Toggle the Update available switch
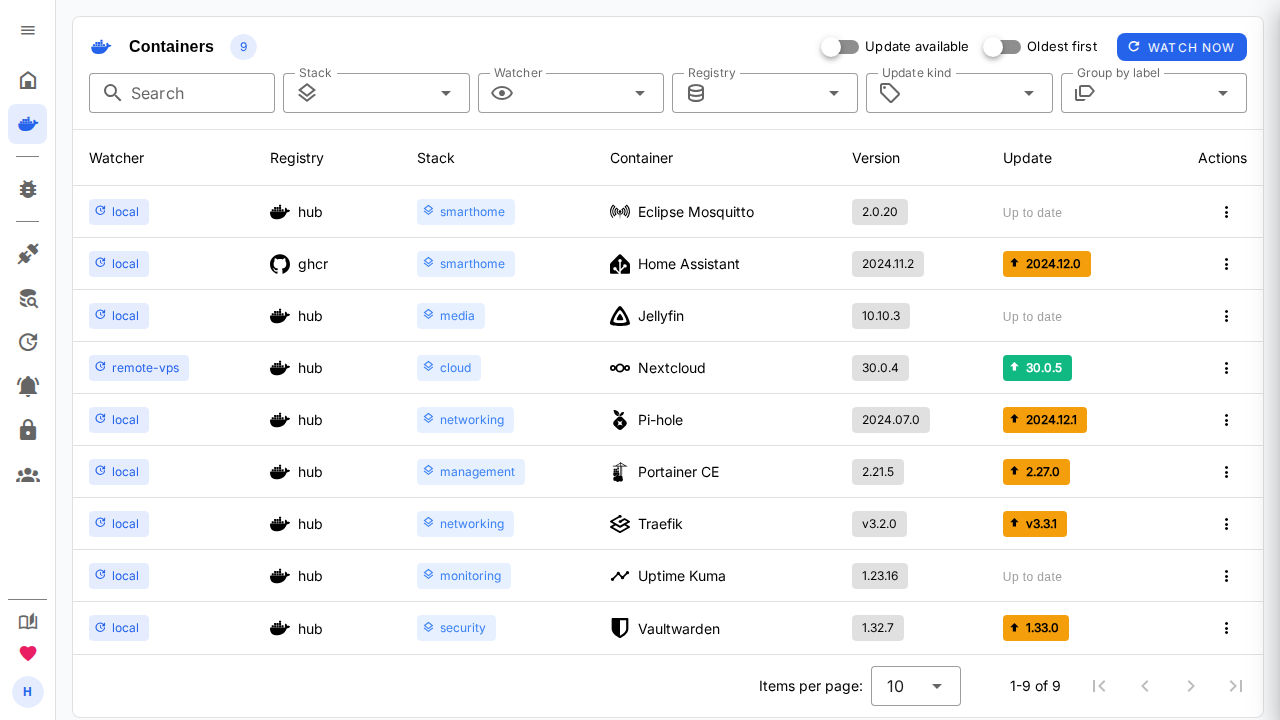The height and width of the screenshot is (720, 1280). coord(840,47)
